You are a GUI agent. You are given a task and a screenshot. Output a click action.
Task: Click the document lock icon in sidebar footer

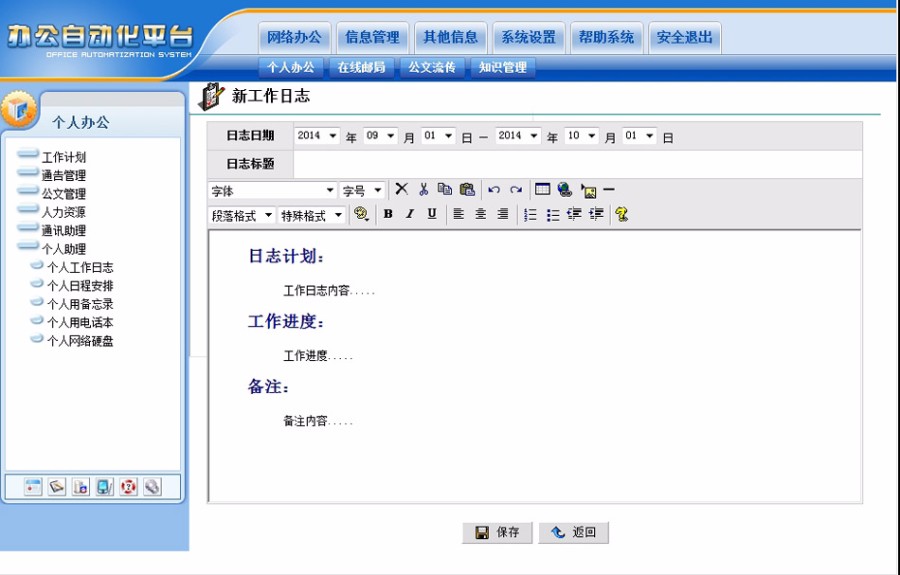click(81, 487)
